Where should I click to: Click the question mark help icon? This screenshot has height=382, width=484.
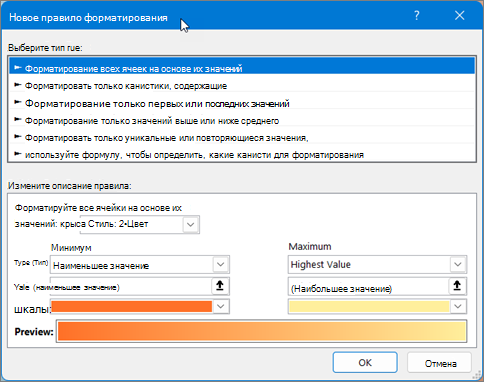(x=417, y=16)
